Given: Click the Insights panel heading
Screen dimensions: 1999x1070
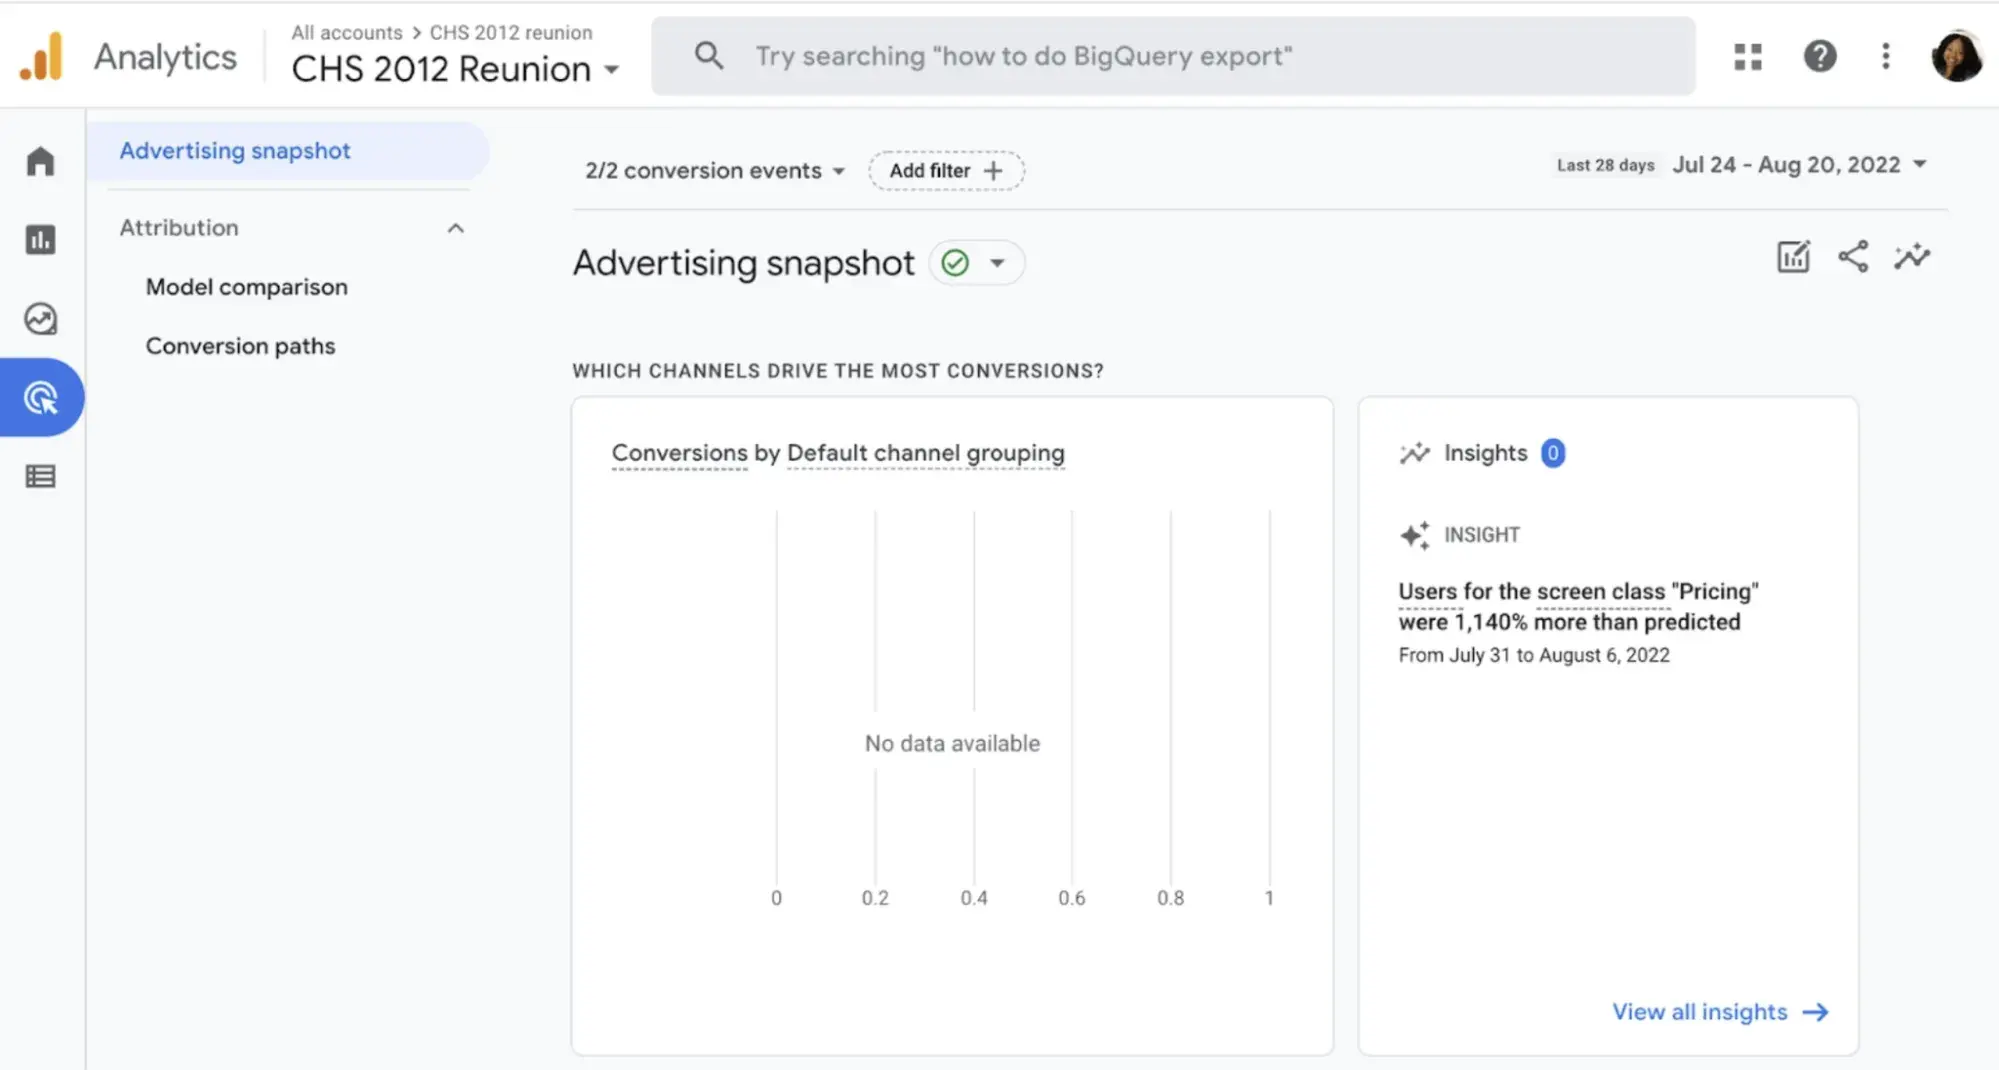Looking at the screenshot, I should pos(1486,453).
